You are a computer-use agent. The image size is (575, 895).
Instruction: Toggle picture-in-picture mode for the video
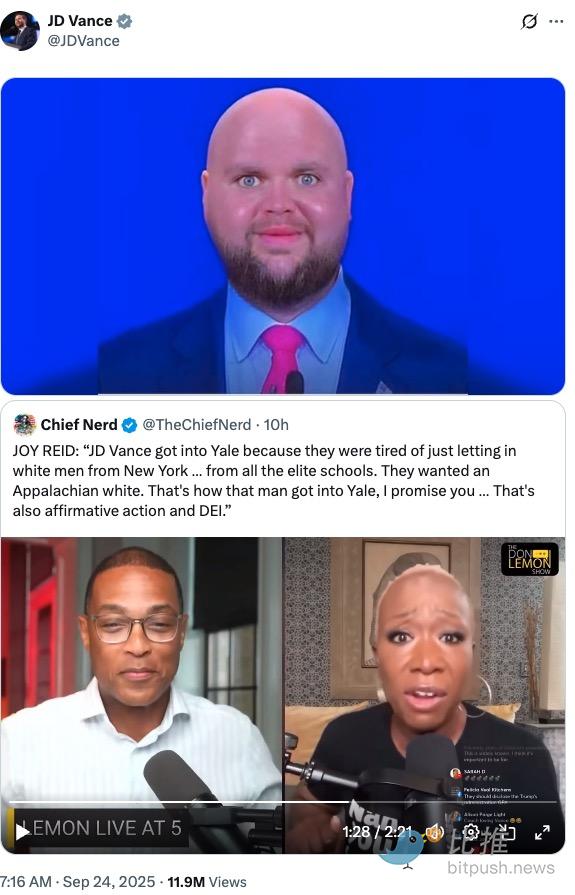pos(506,833)
